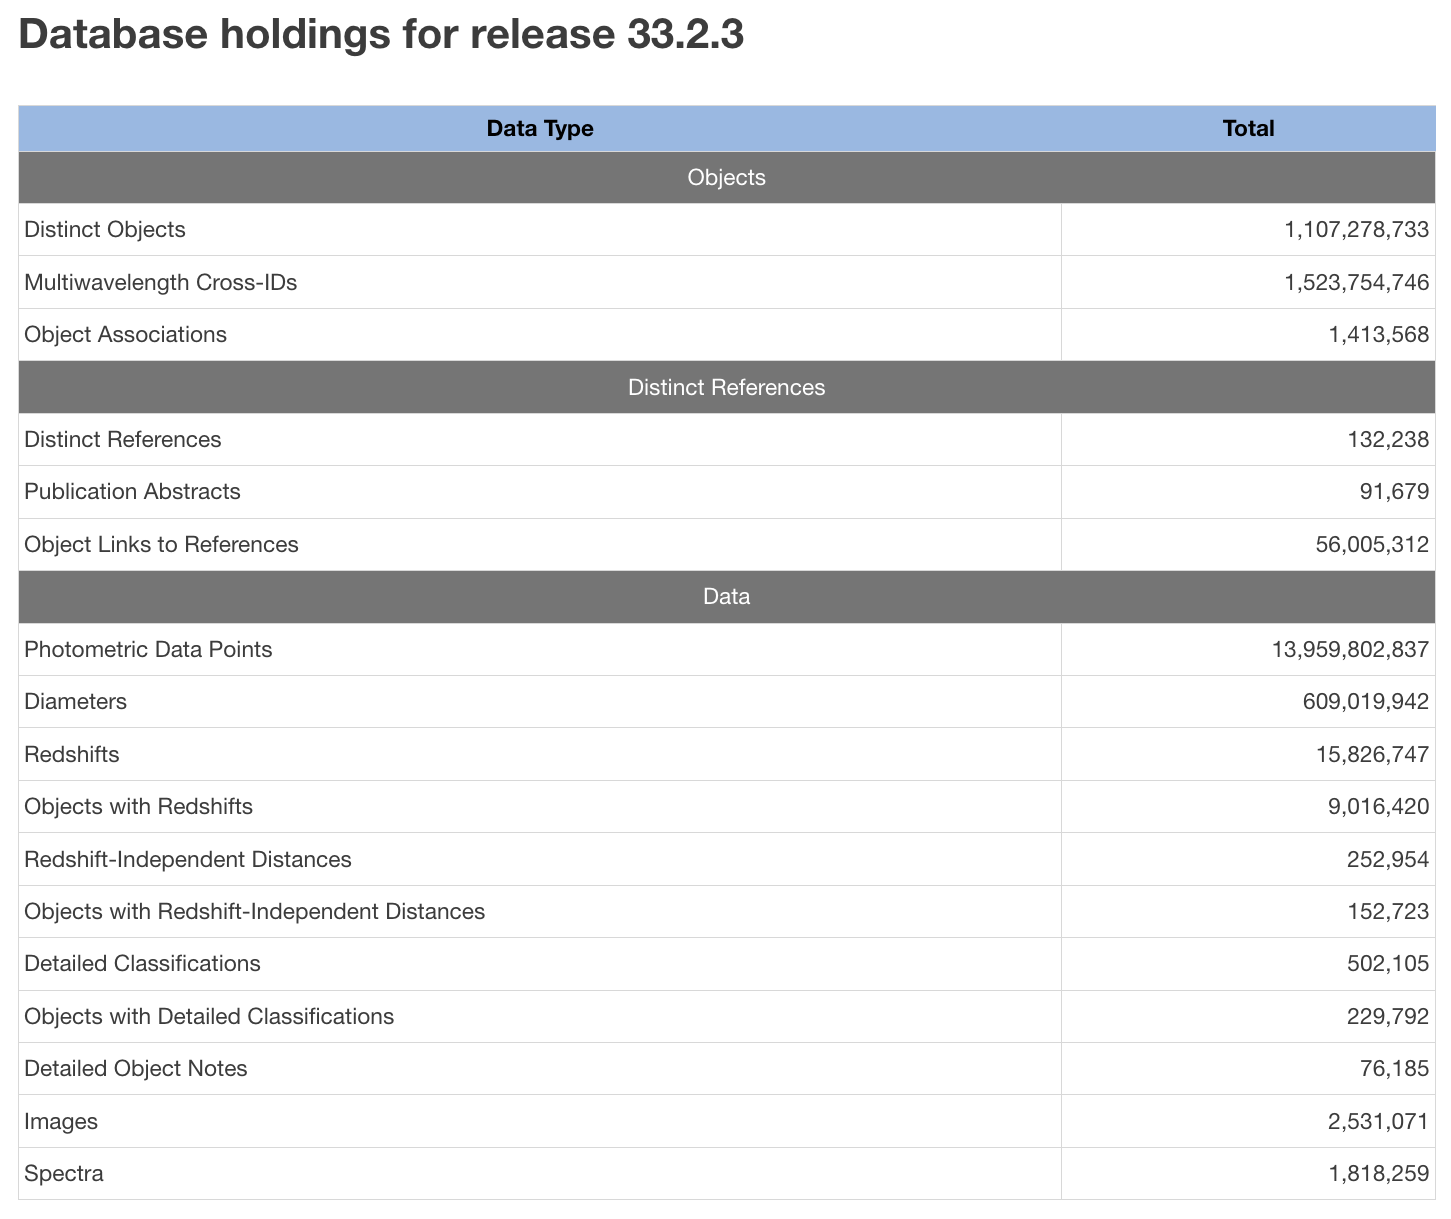Click the Total column header
Screen dimensions: 1451x1219
coord(1248,129)
